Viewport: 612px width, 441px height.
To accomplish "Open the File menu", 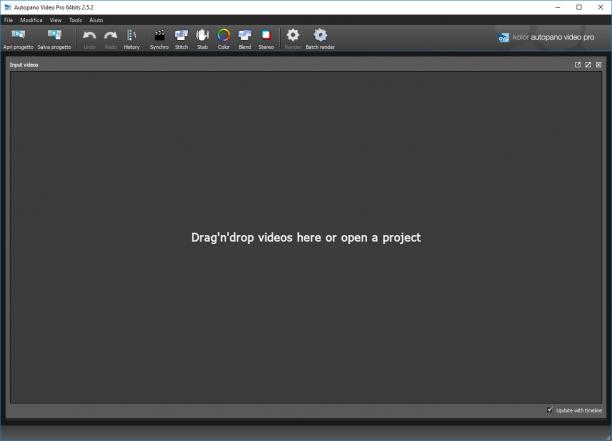I will (x=8, y=20).
